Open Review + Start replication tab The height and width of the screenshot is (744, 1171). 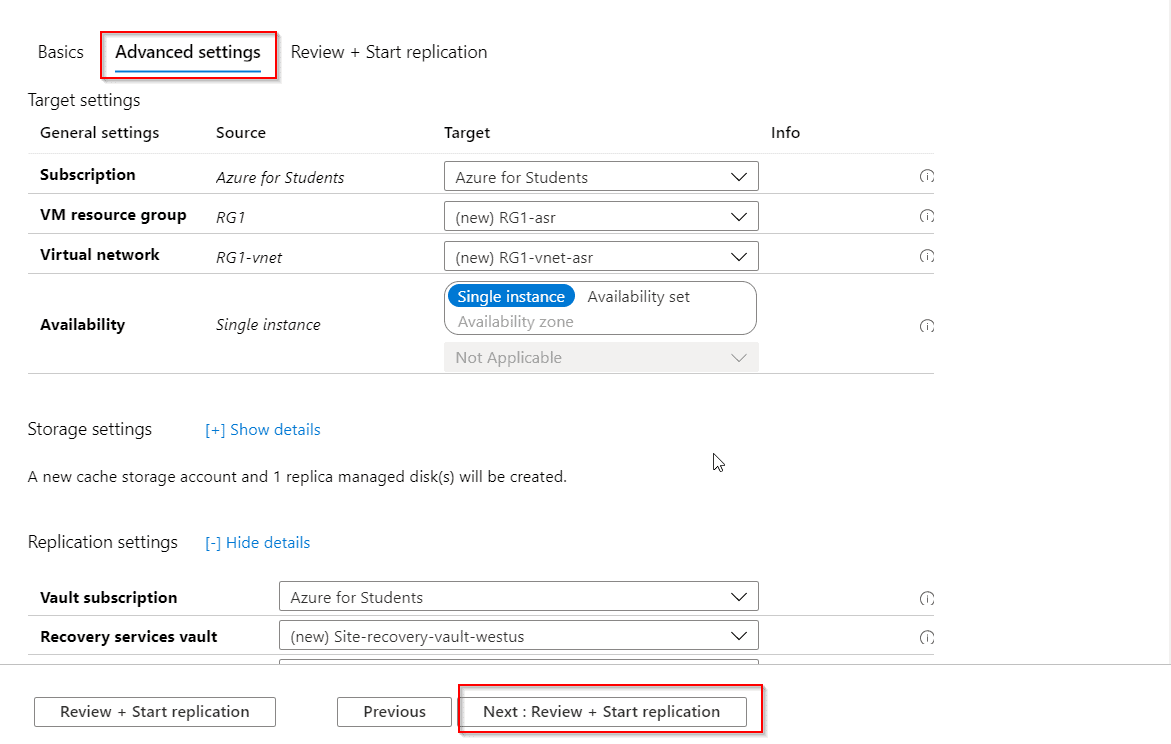pyautogui.click(x=389, y=52)
